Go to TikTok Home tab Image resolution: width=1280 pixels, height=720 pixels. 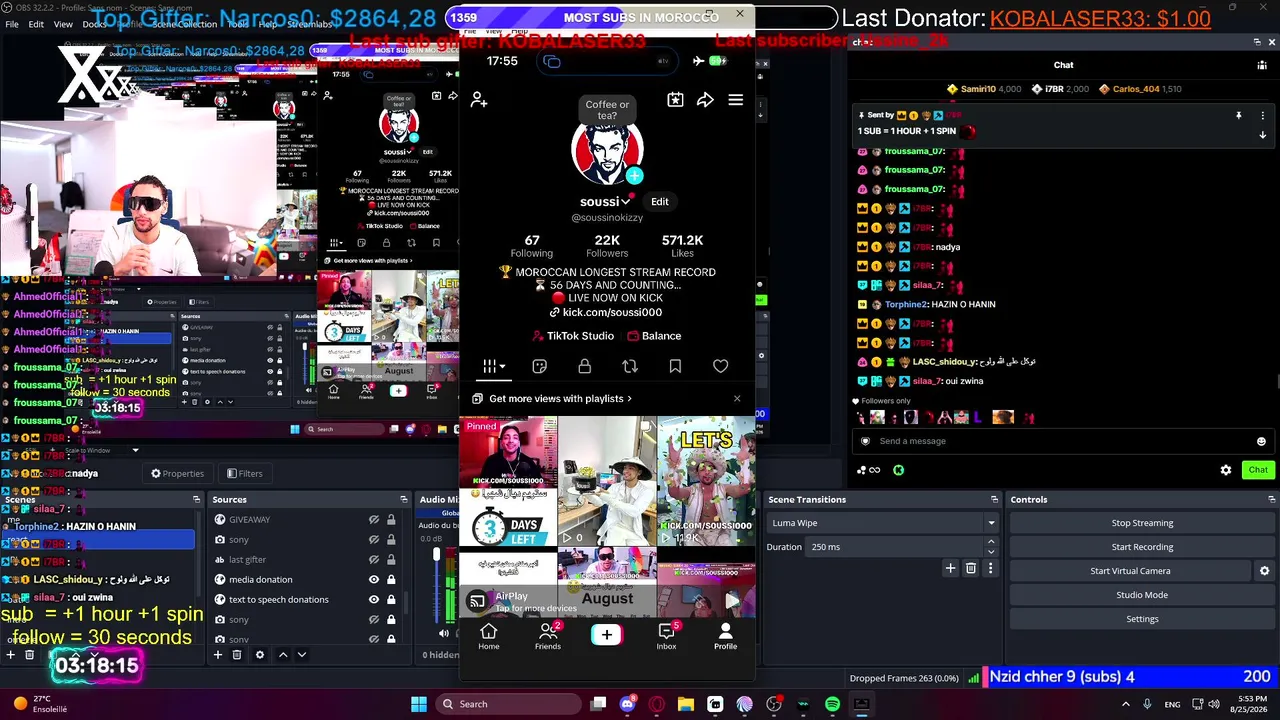[489, 637]
